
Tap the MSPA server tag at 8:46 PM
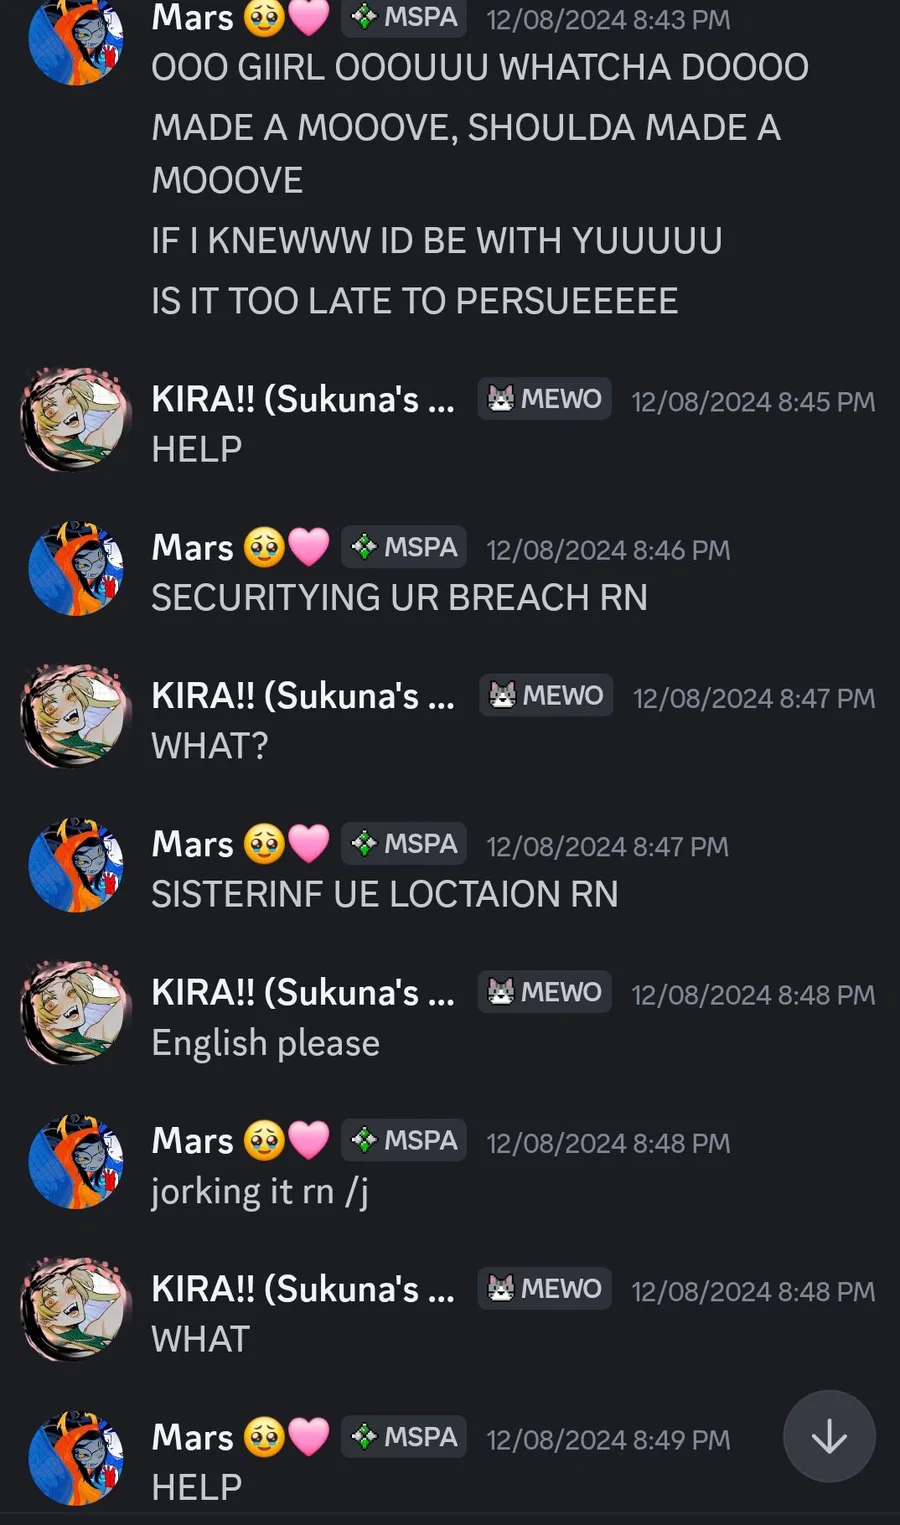404,547
